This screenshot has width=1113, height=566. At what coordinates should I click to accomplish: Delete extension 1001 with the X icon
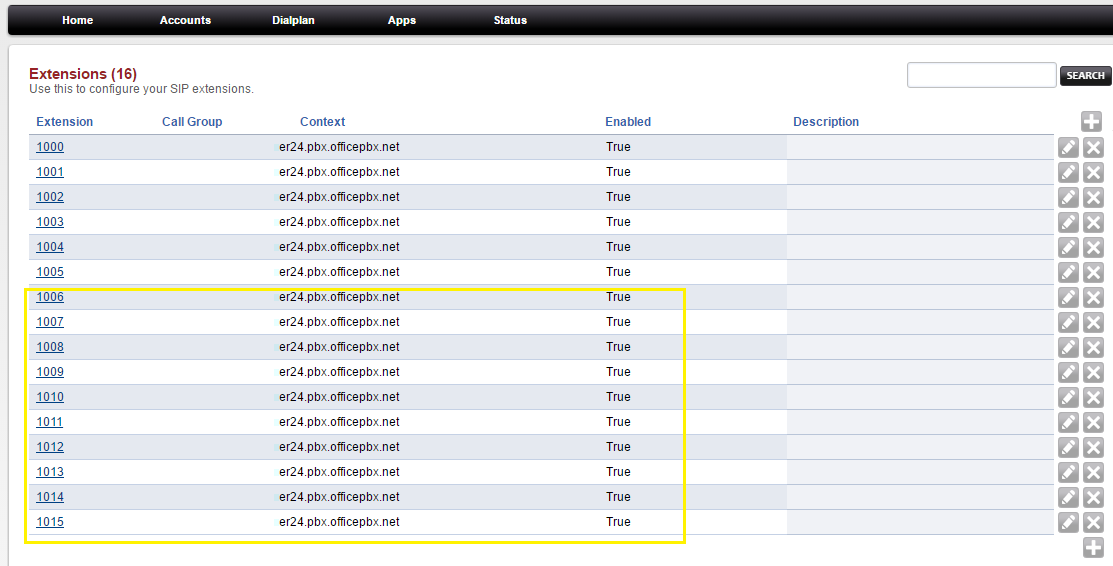pos(1093,173)
